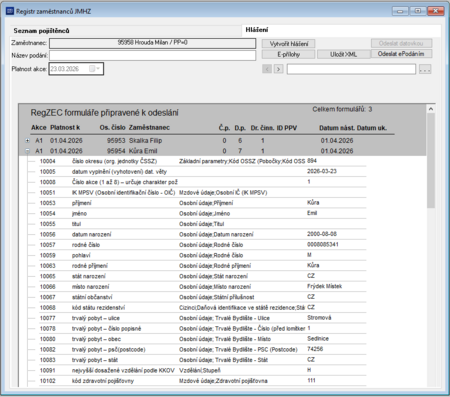
Task: Go to previous with left arrow button
Action: [267, 69]
